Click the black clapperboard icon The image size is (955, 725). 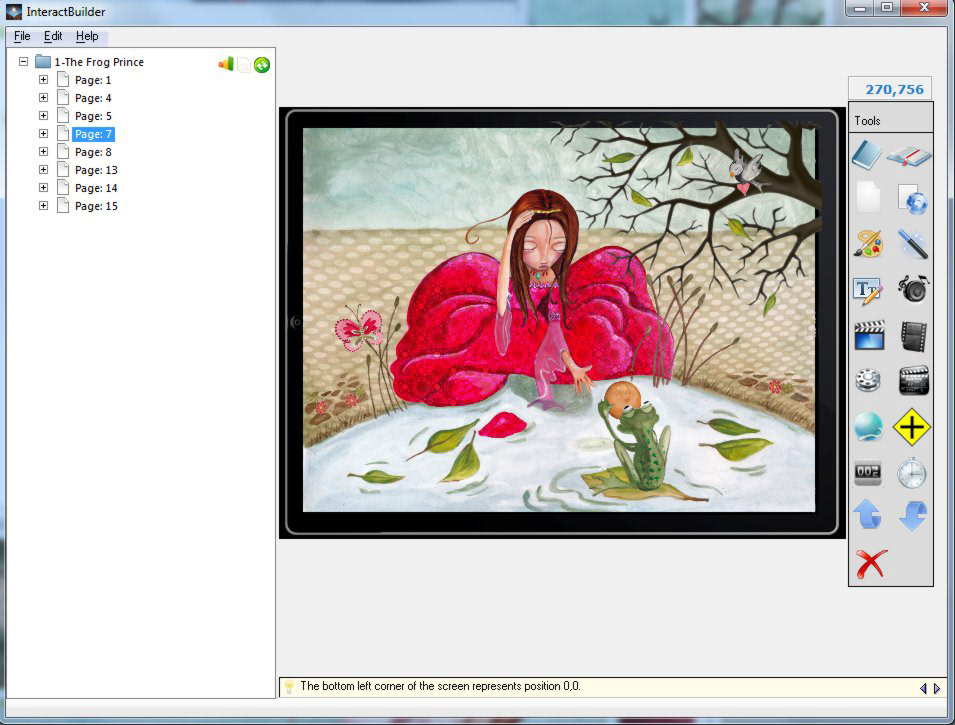[914, 381]
